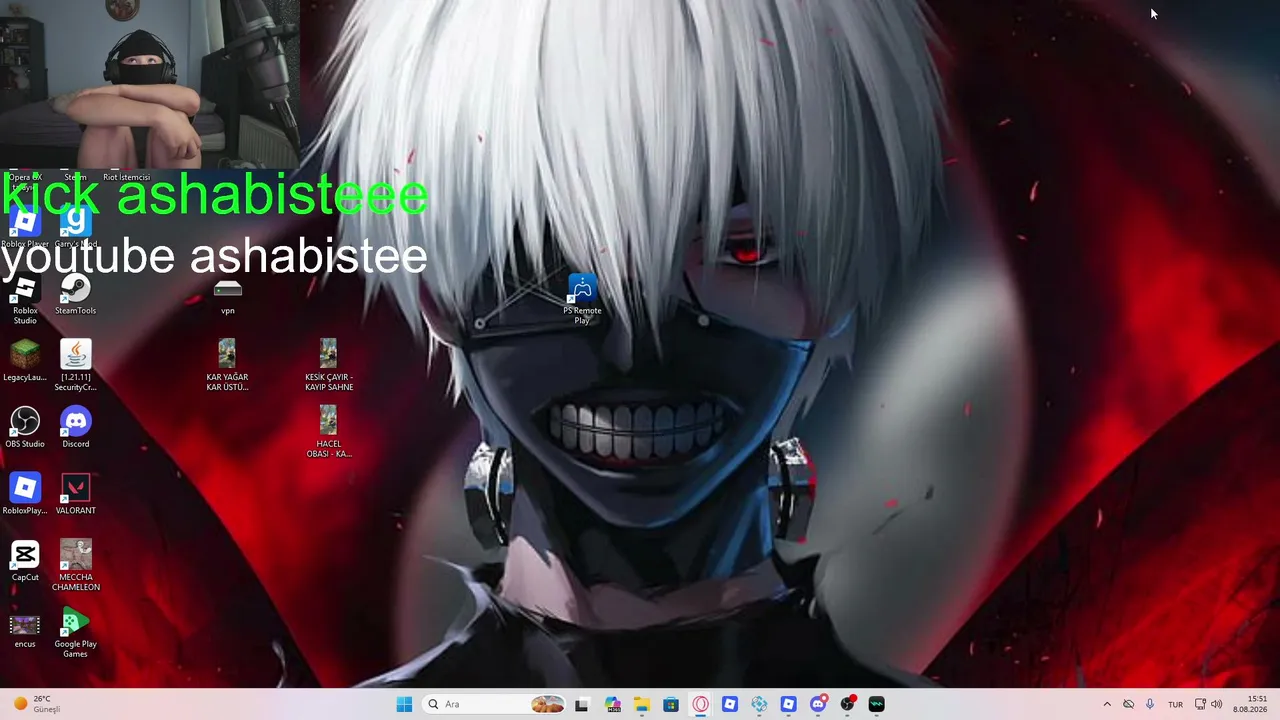Open the green waveform app on taskbar
The height and width of the screenshot is (720, 1280).
tap(877, 704)
